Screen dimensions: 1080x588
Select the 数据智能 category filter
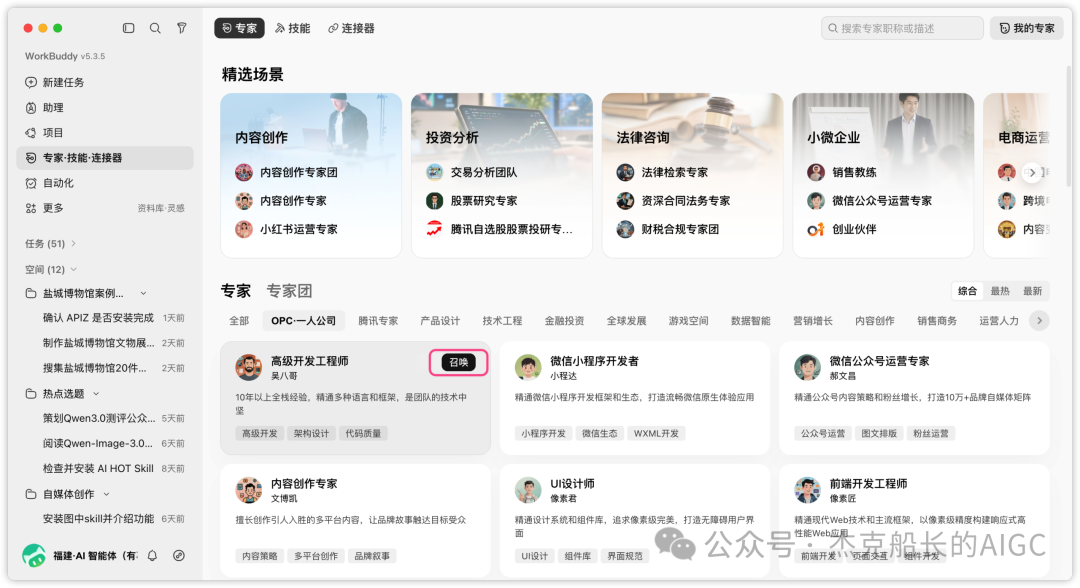coord(751,321)
